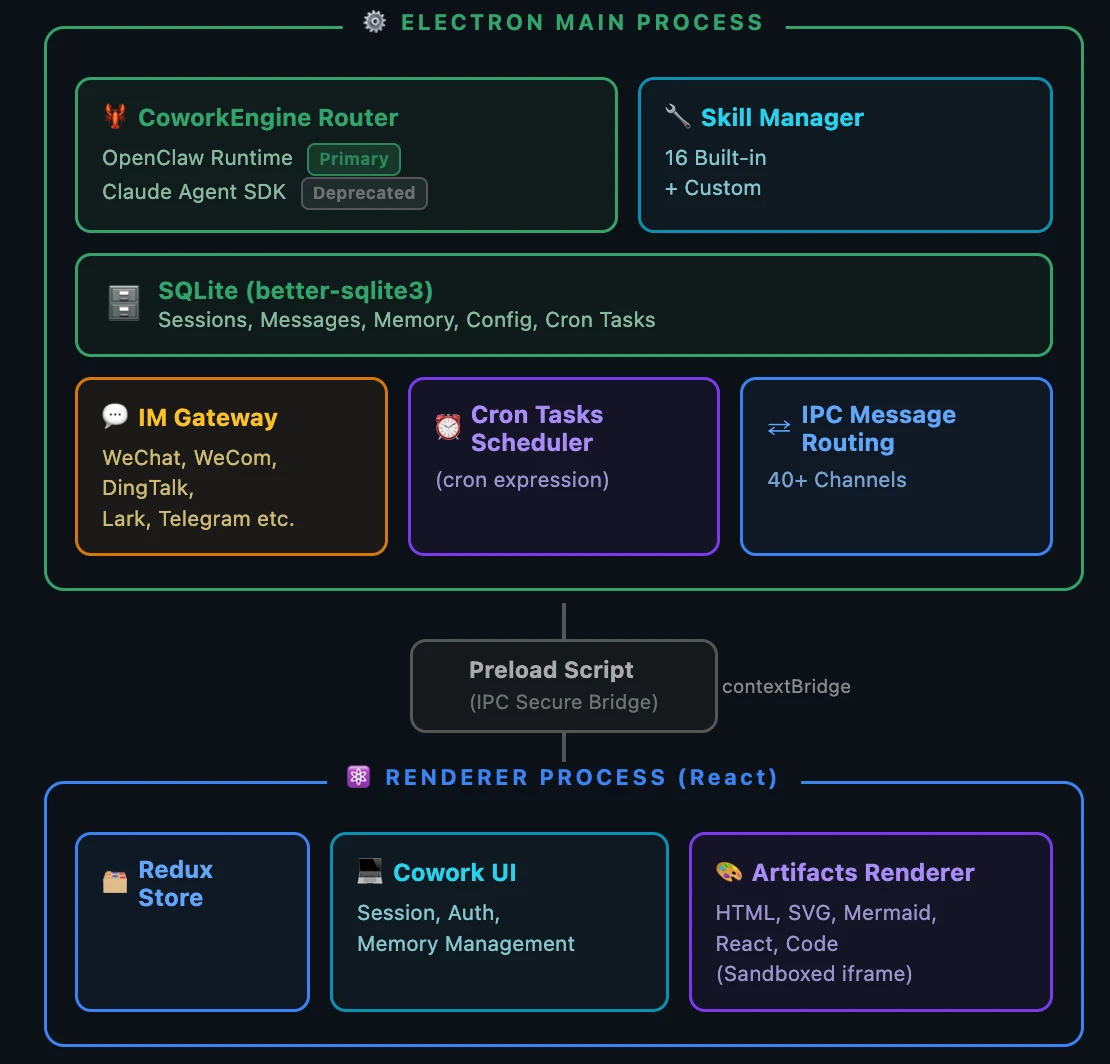Click the gear icon beside Electron Main Process
Viewport: 1110px width, 1064px height.
[374, 22]
